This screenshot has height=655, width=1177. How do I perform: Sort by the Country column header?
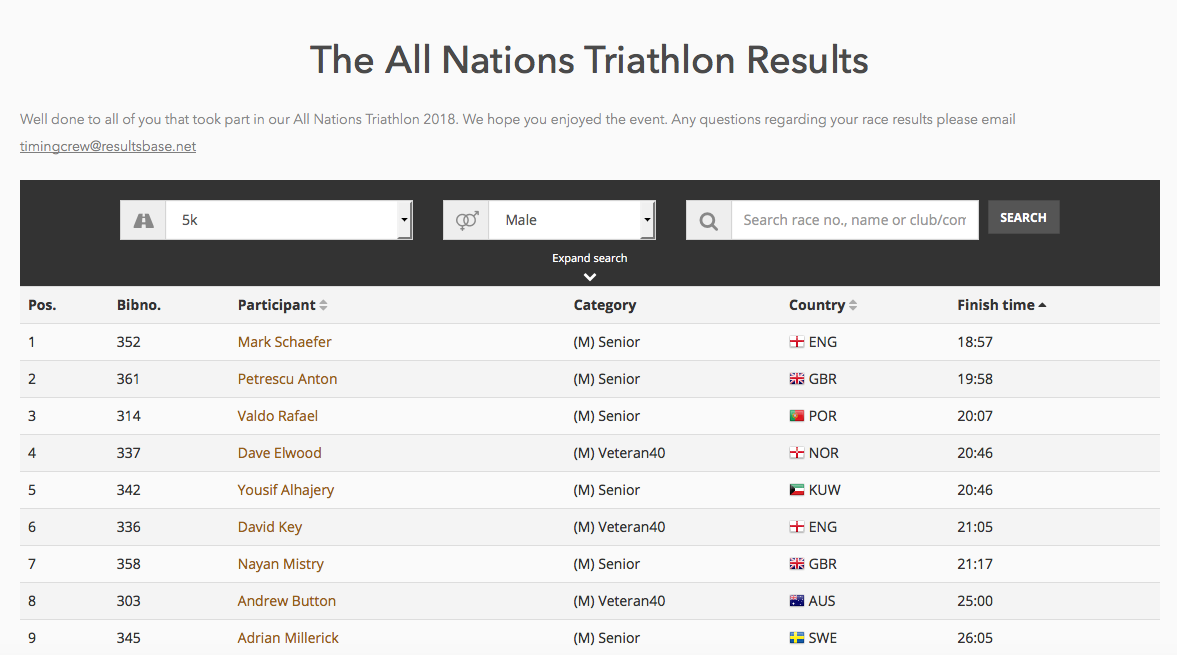coord(817,305)
